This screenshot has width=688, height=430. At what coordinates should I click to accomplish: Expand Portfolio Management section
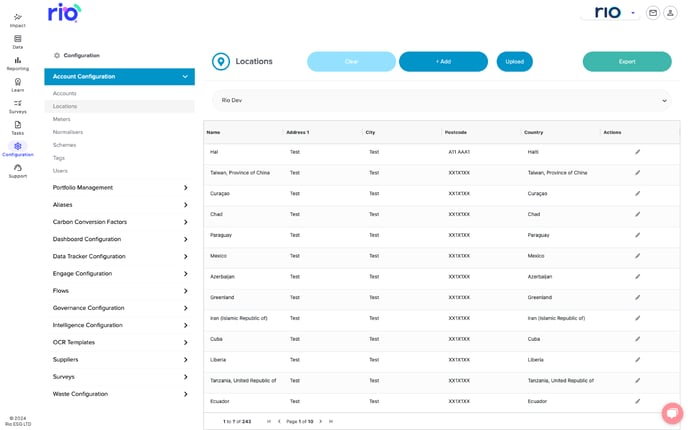click(x=119, y=187)
